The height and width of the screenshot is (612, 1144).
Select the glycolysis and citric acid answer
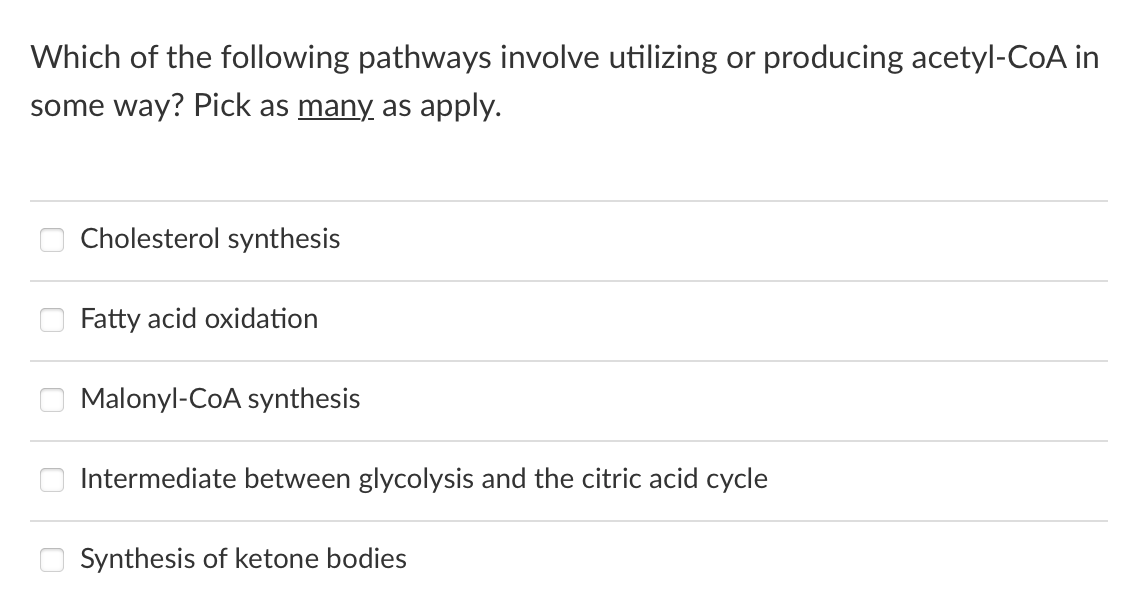tap(423, 479)
